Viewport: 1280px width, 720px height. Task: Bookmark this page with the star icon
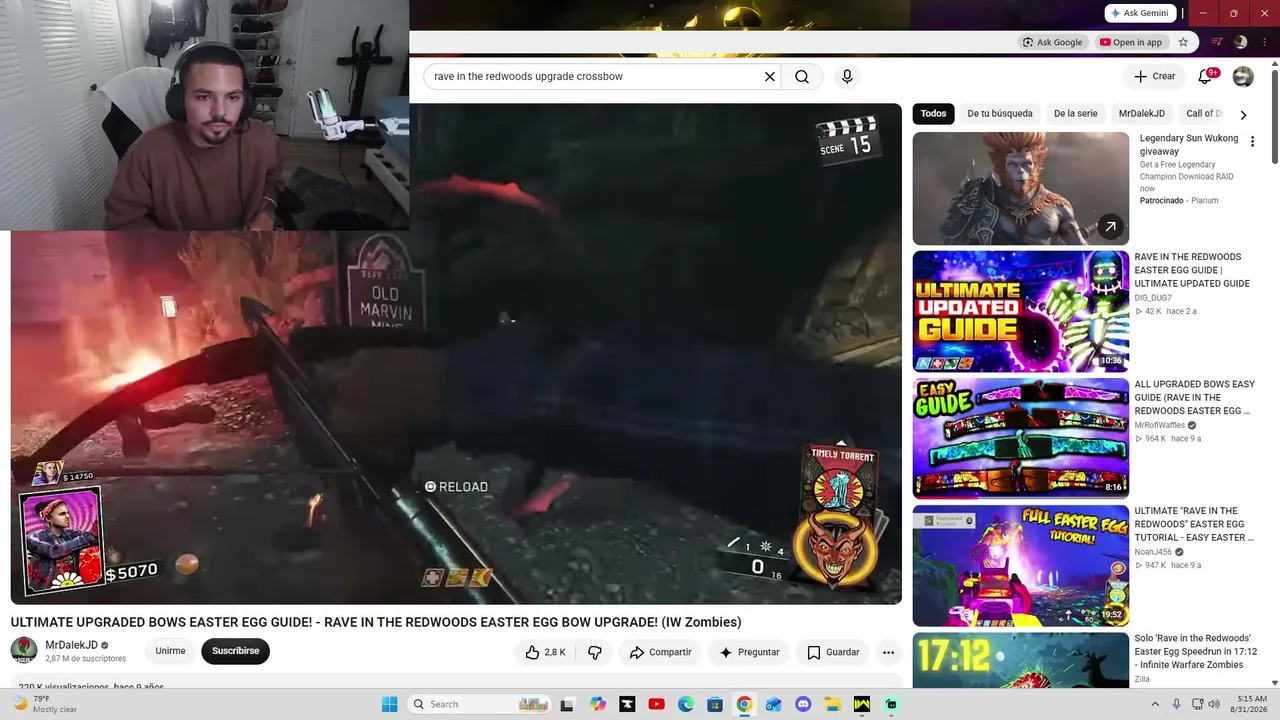point(1183,42)
